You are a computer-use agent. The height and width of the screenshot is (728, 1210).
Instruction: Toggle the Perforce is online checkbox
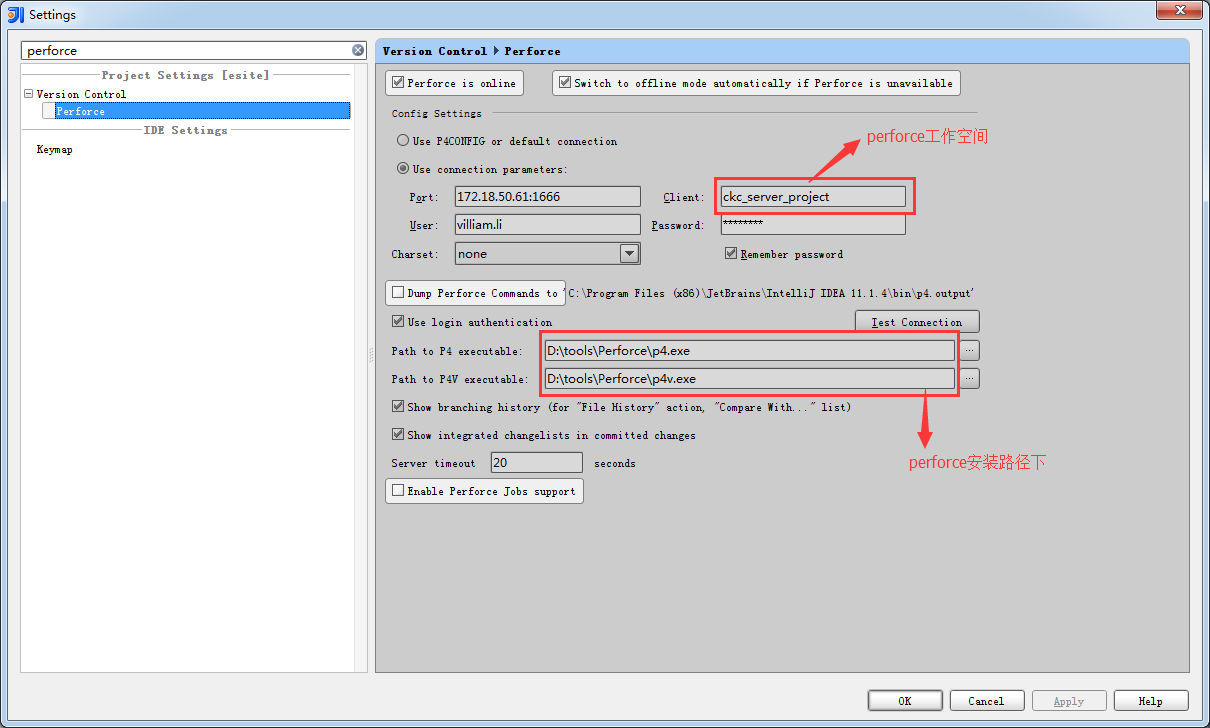(x=398, y=83)
